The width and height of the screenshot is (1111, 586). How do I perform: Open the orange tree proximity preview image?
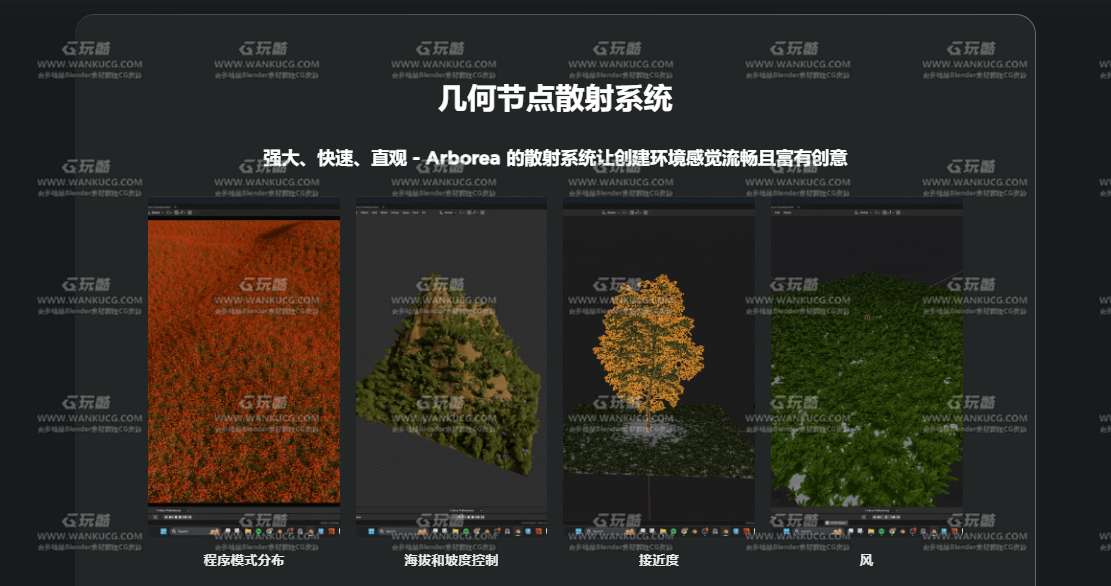pos(659,366)
